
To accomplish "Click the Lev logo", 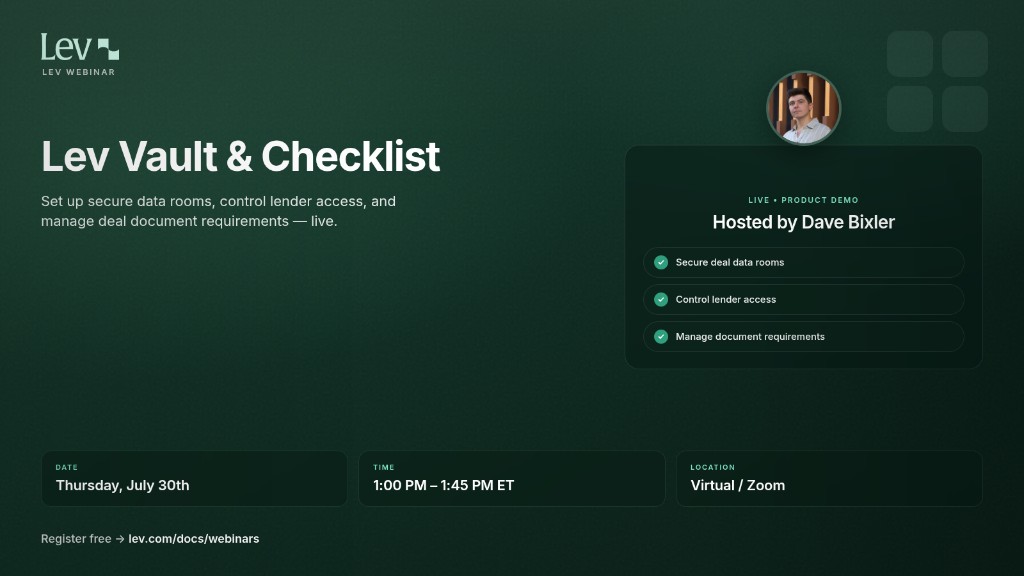I will pos(80,47).
